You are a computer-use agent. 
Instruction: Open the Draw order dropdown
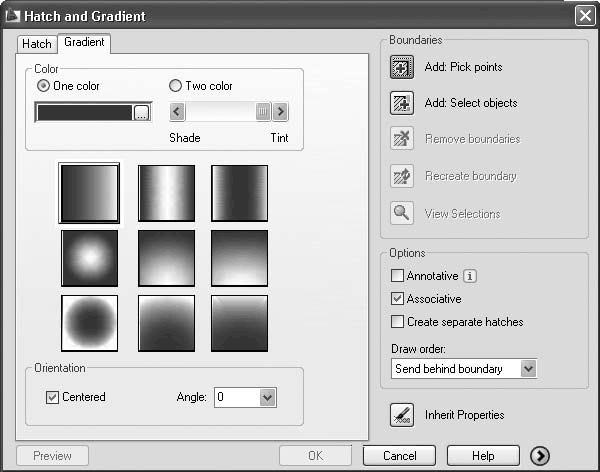tap(529, 369)
